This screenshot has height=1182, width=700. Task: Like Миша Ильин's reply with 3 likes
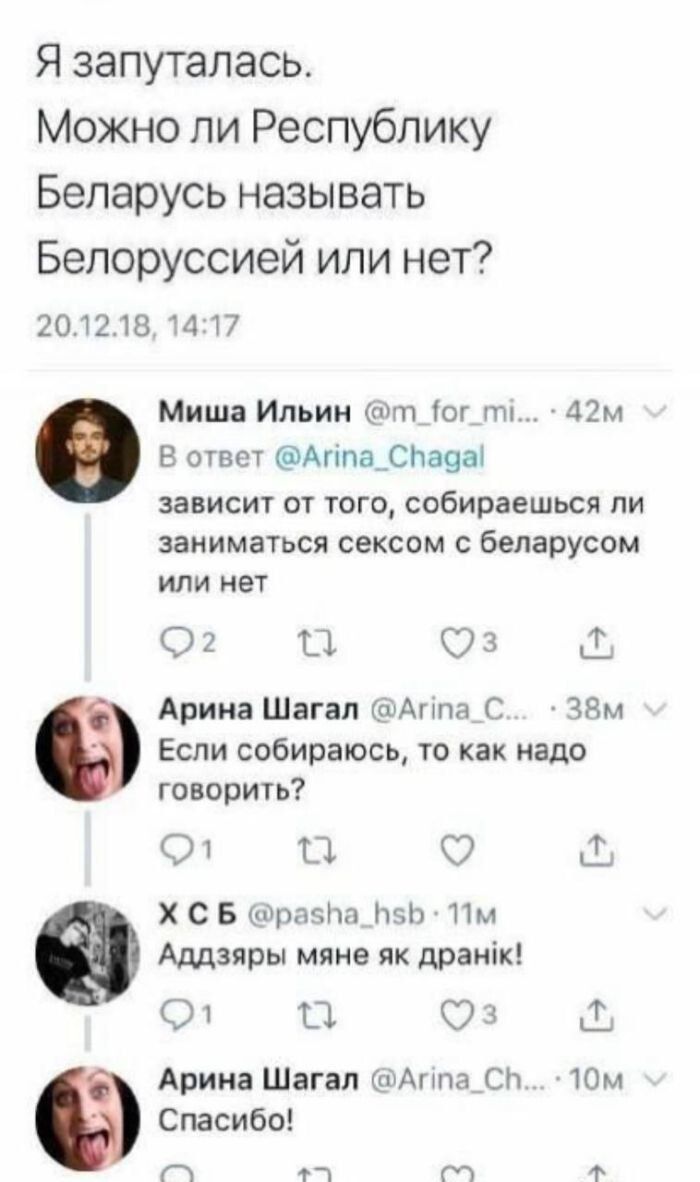(466, 643)
